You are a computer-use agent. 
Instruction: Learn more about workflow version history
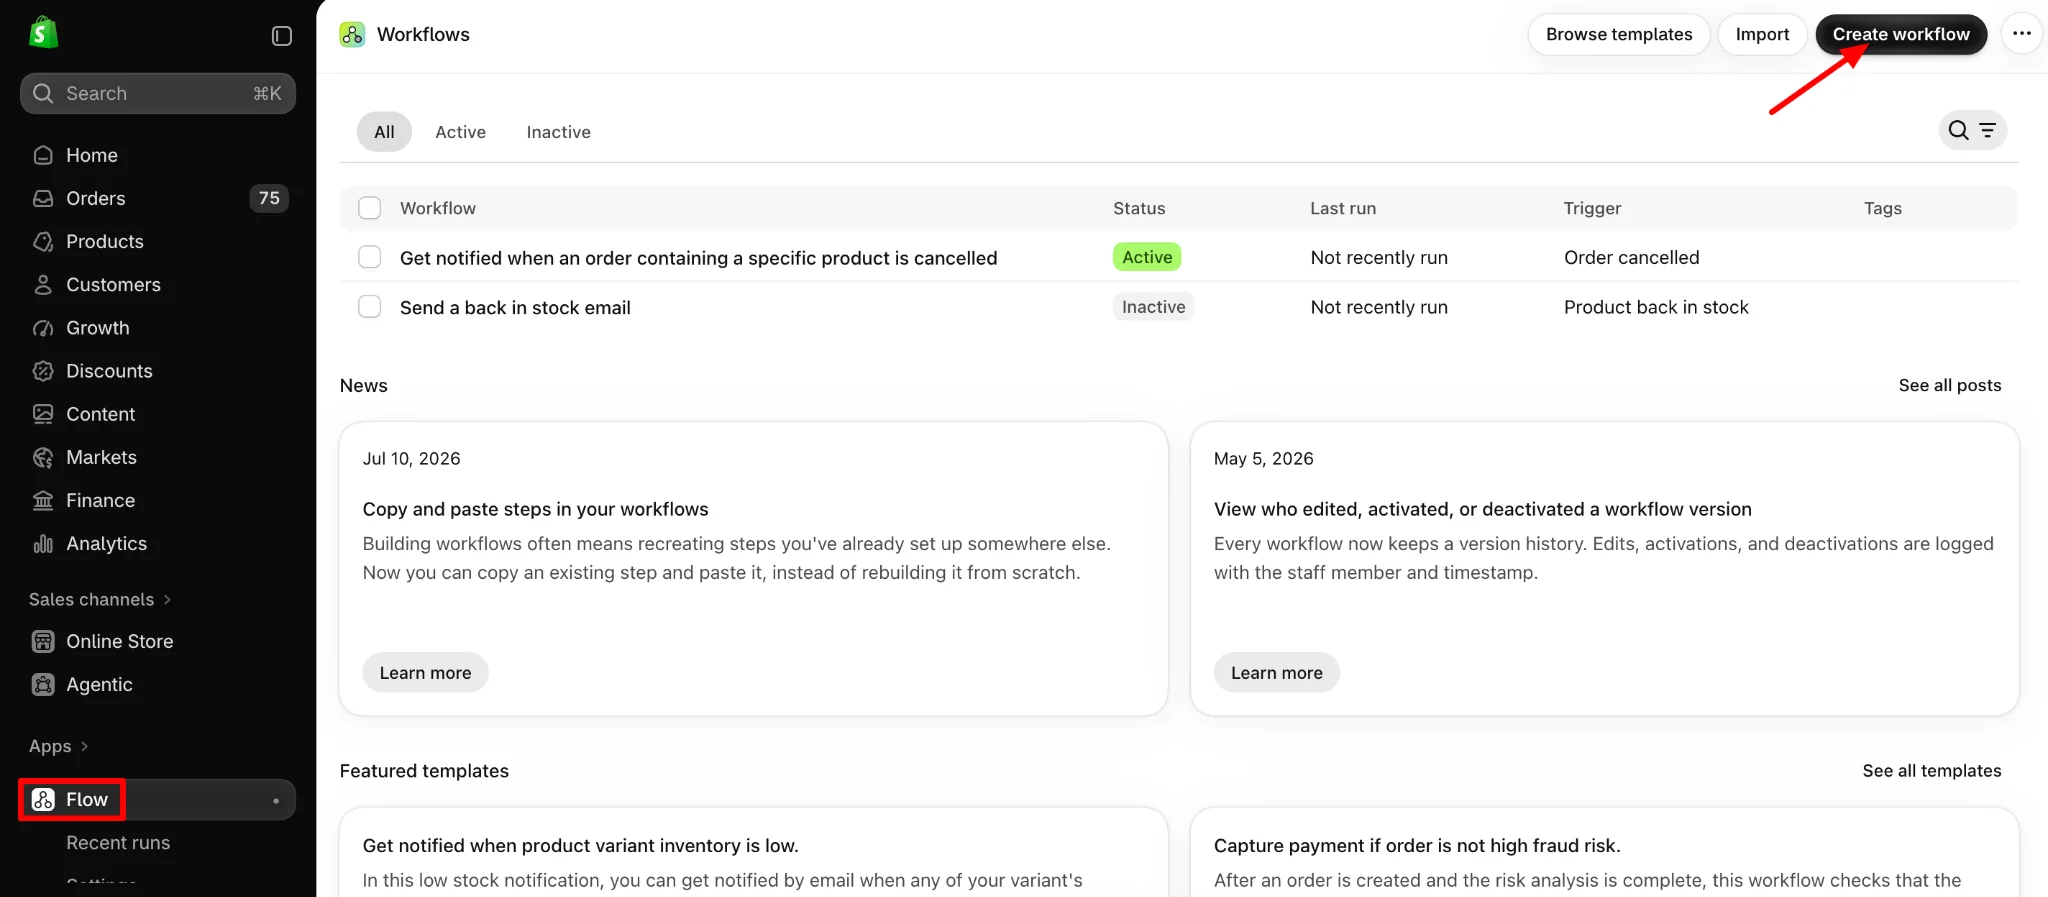tap(1276, 673)
